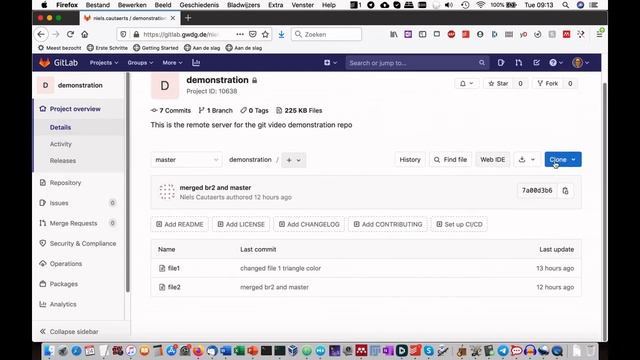Open the To-Do list icon in navbar

coord(536,63)
